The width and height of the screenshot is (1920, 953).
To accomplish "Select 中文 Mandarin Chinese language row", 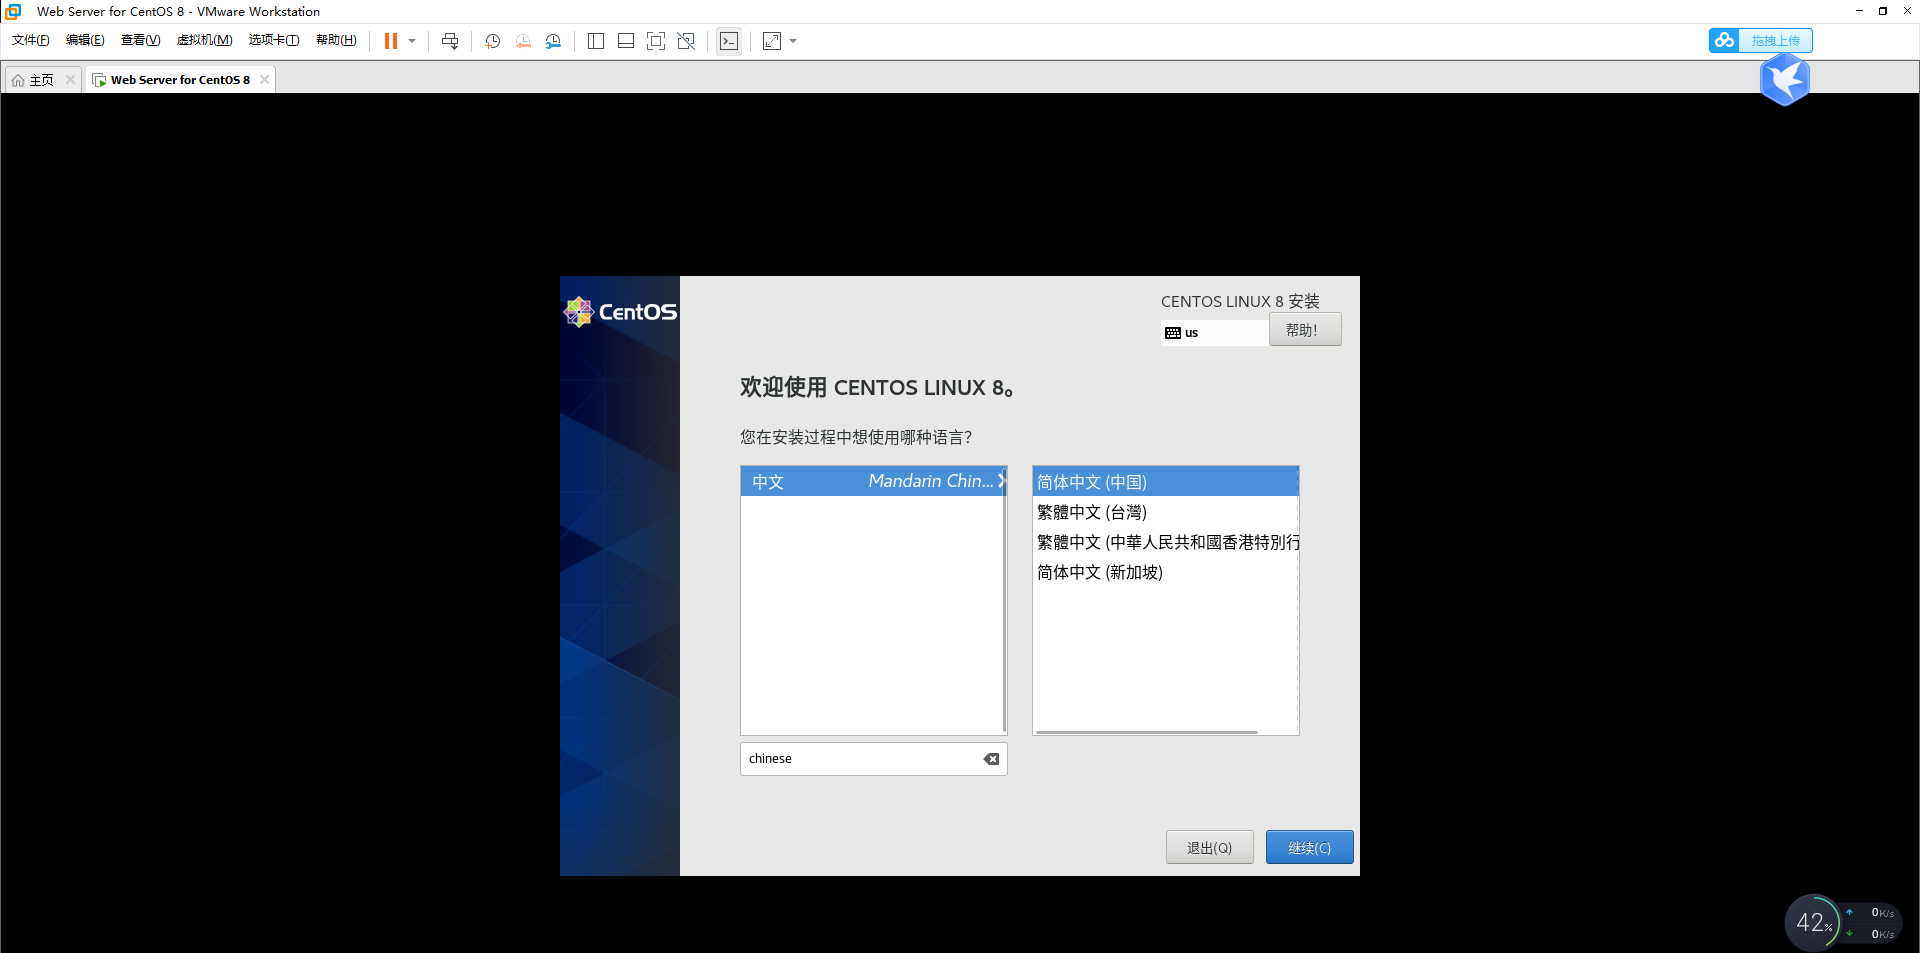I will point(872,481).
